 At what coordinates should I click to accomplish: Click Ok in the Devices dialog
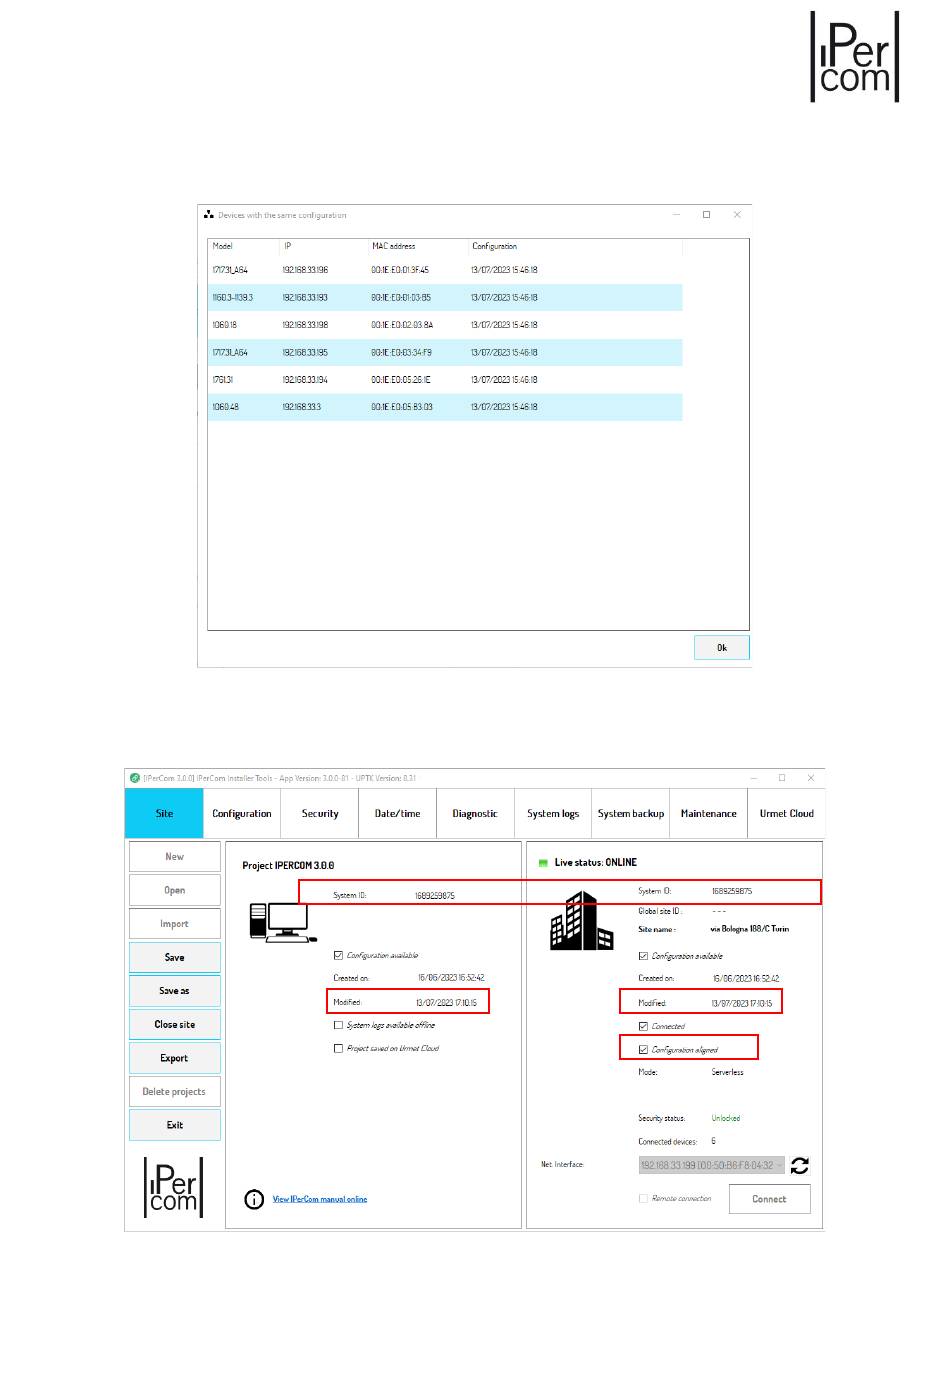(x=722, y=648)
